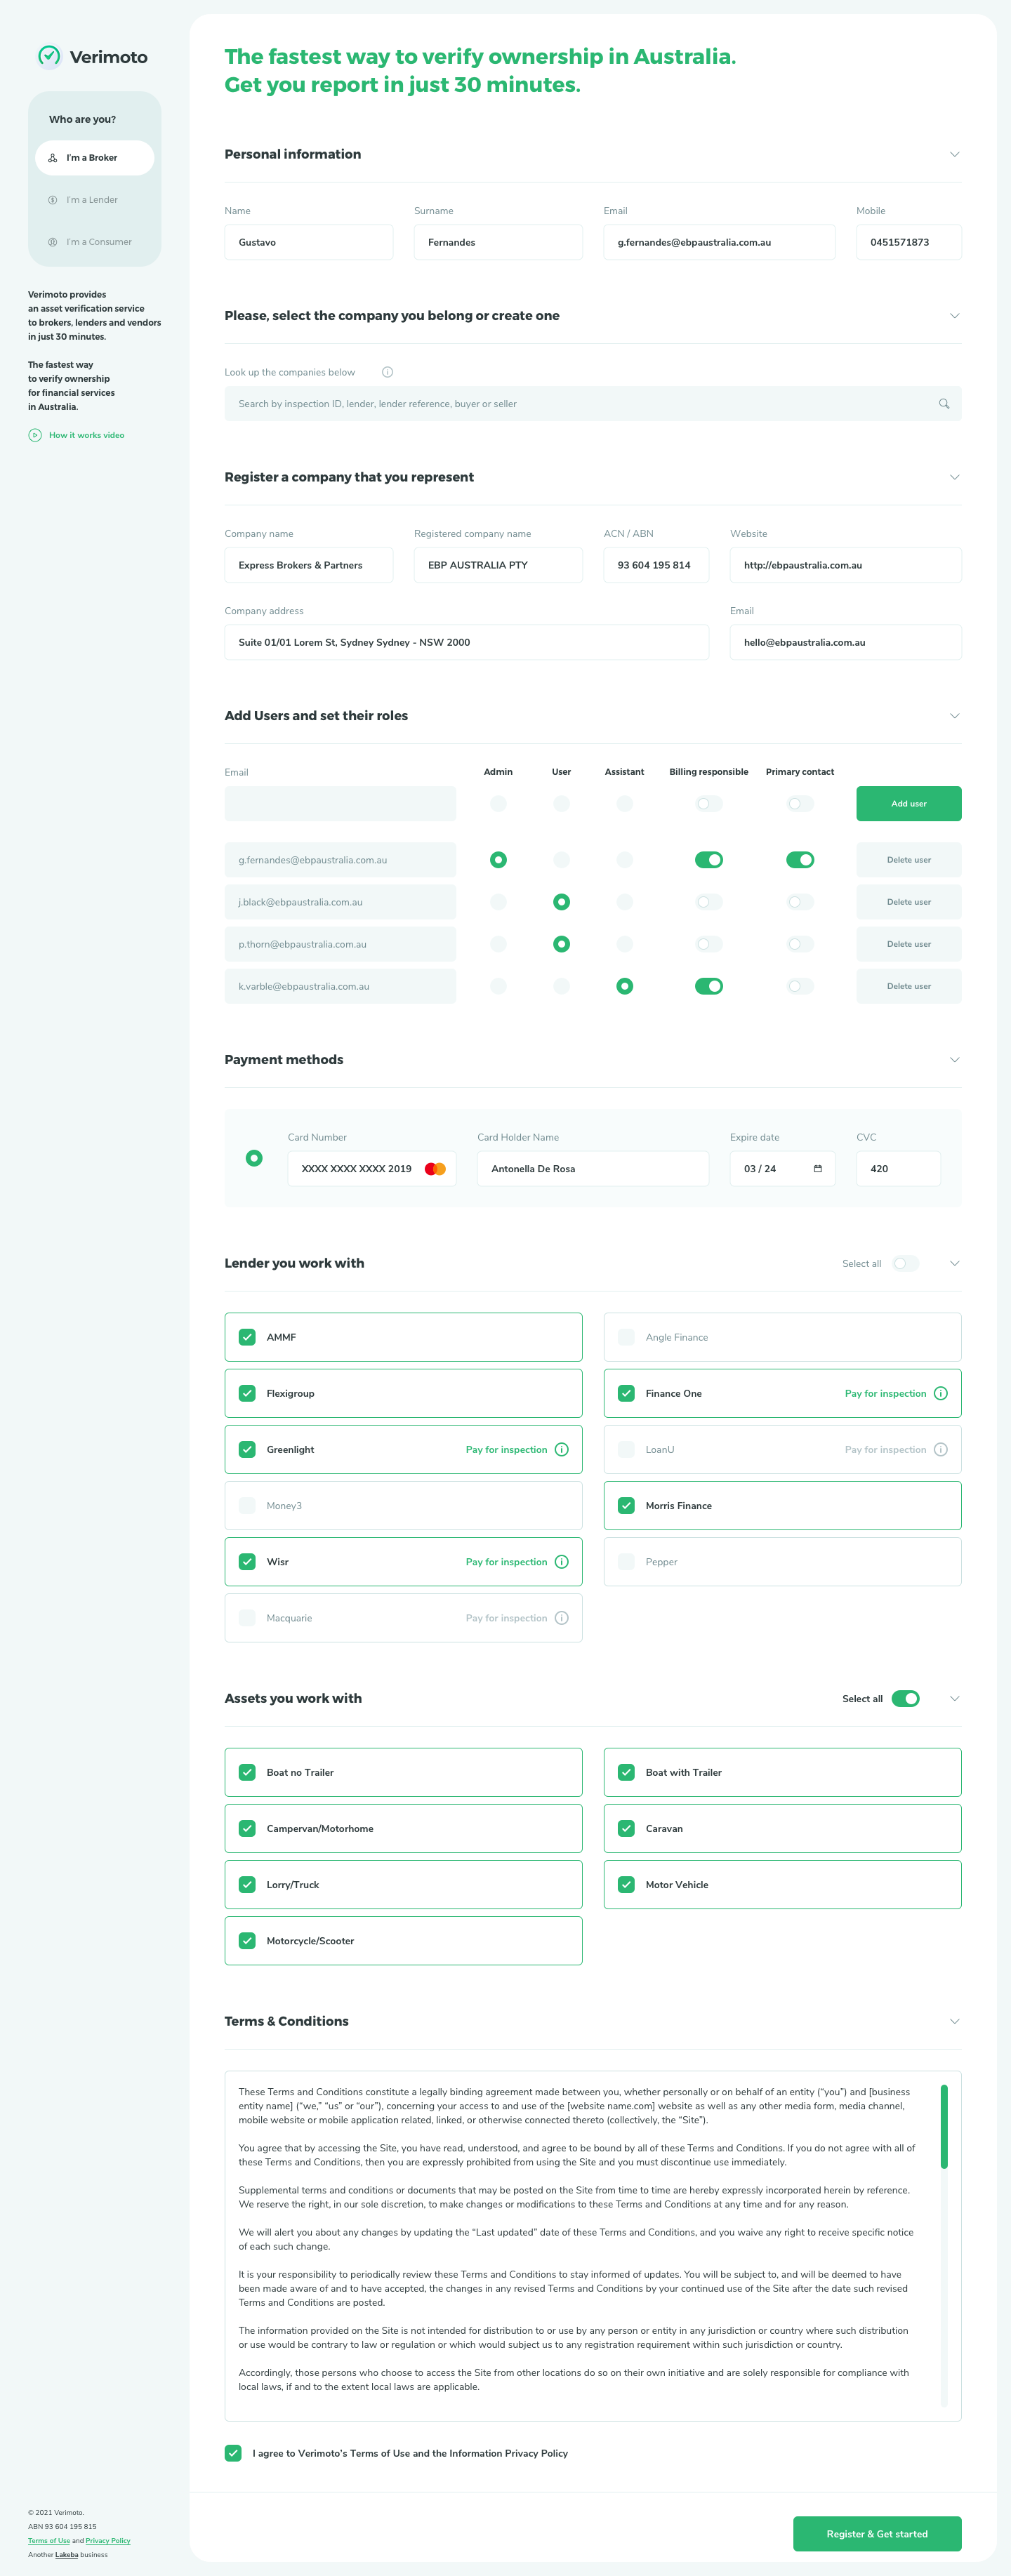Click the Broker person icon
This screenshot has width=1011, height=2576.
[53, 158]
